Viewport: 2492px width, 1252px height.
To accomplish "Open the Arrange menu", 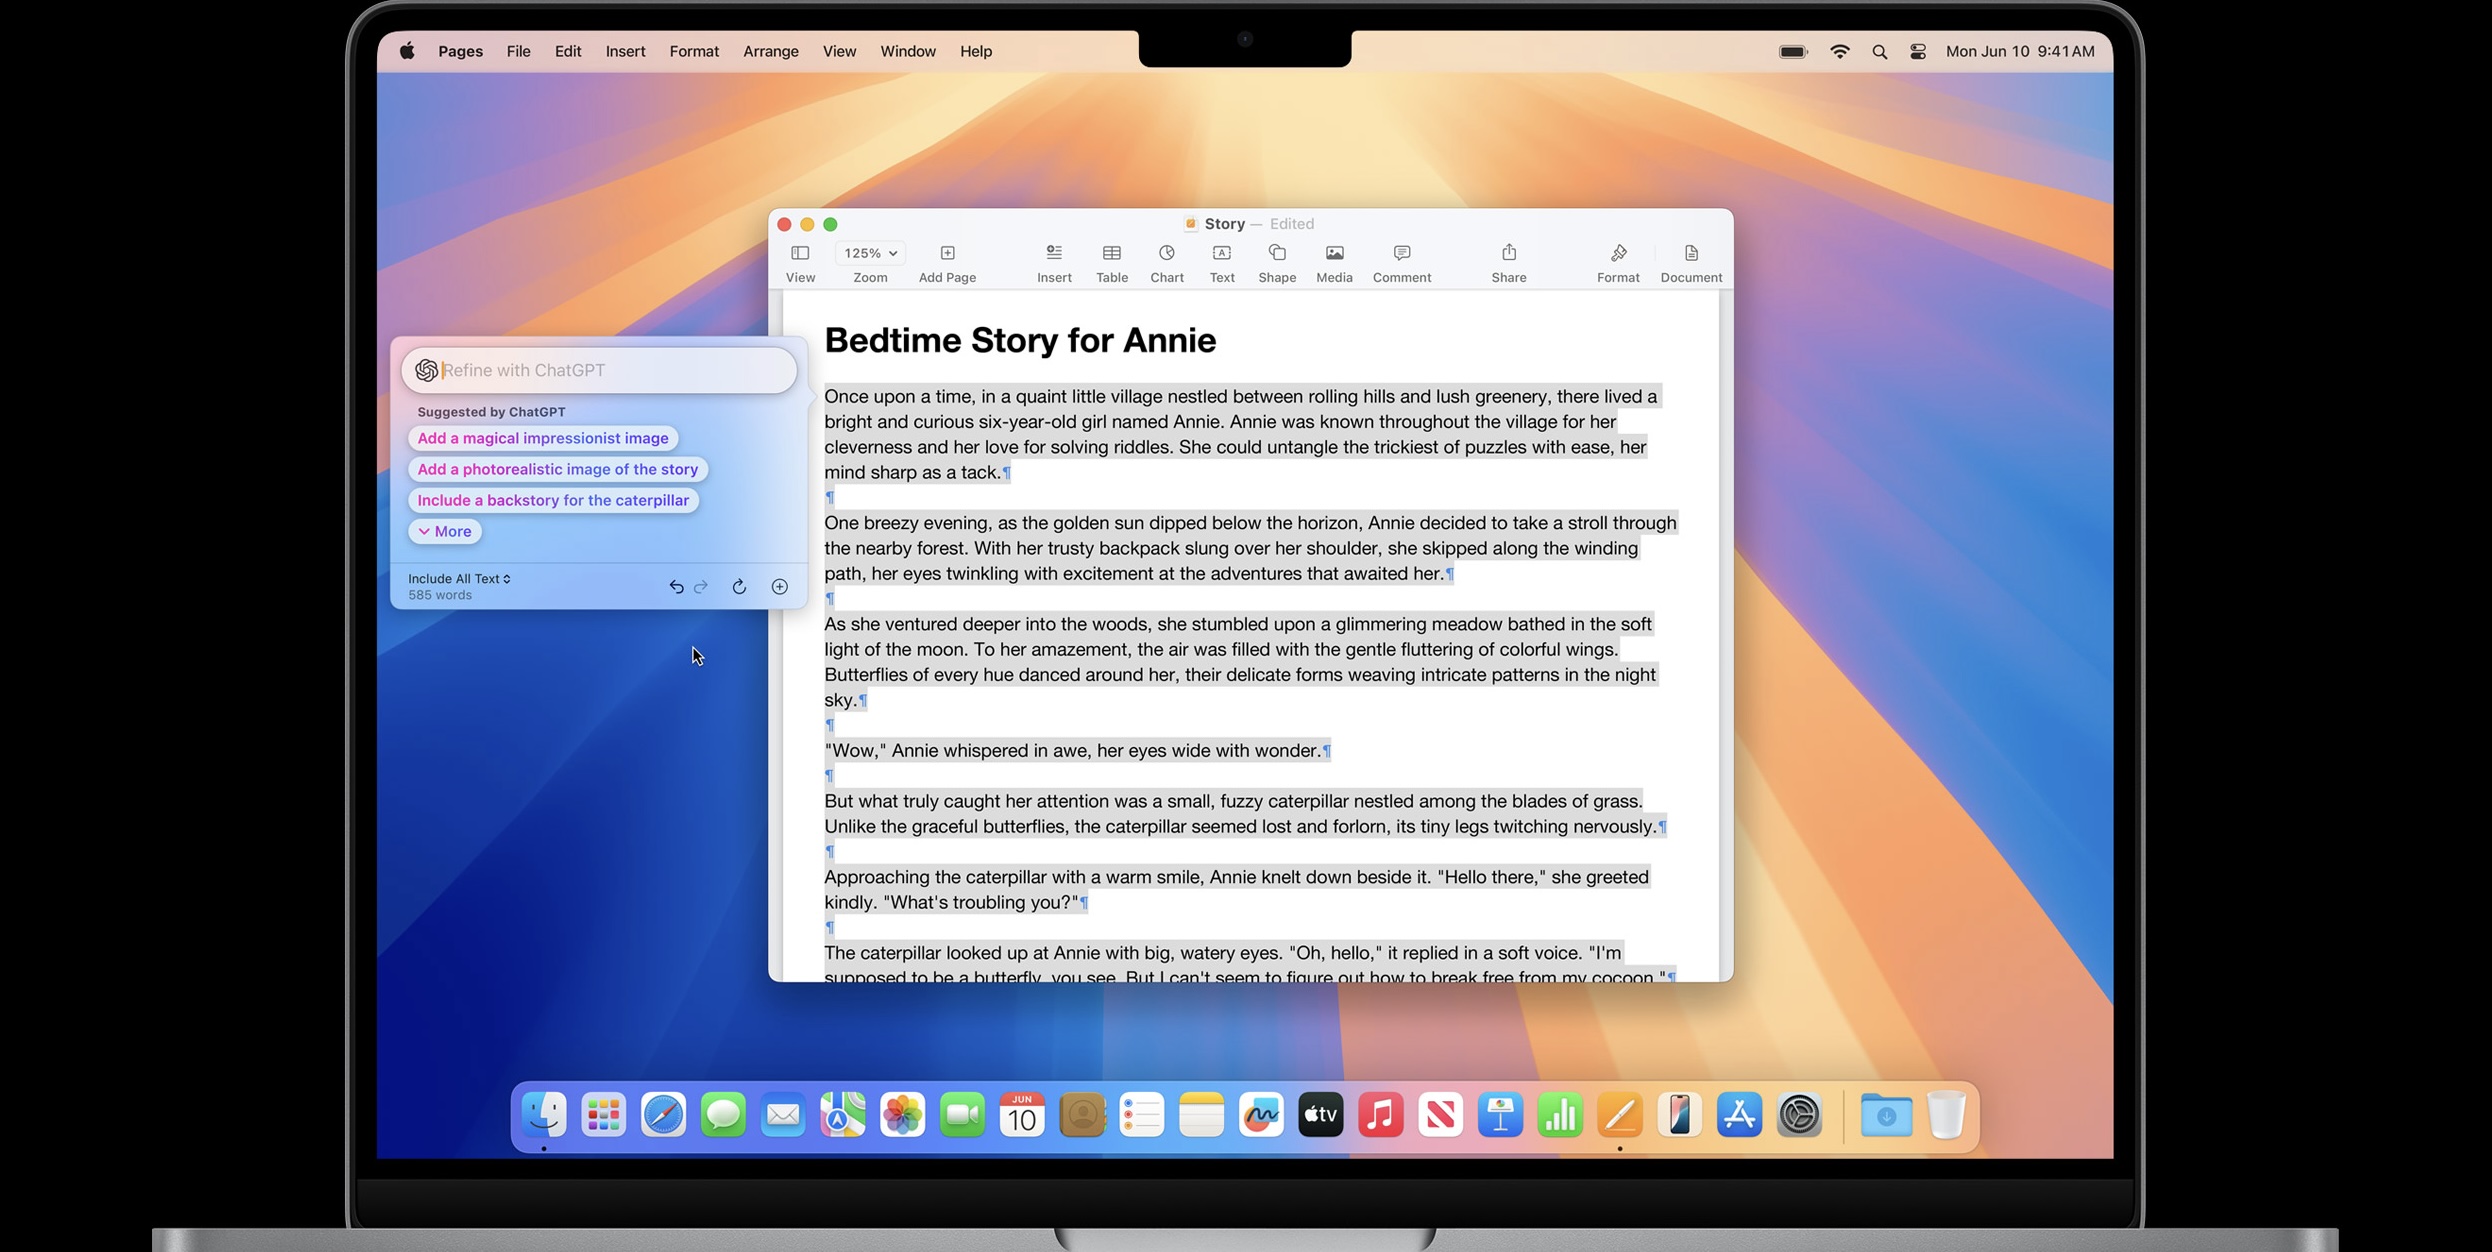I will click(770, 52).
